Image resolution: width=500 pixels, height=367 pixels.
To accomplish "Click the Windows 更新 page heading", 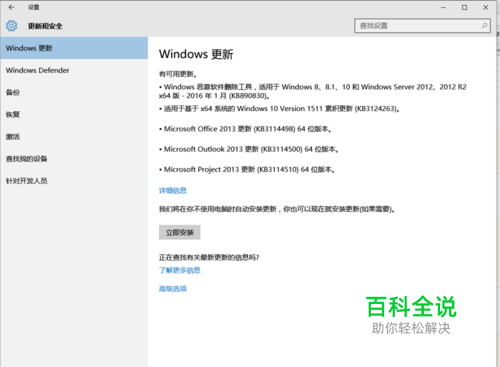I will pos(196,54).
